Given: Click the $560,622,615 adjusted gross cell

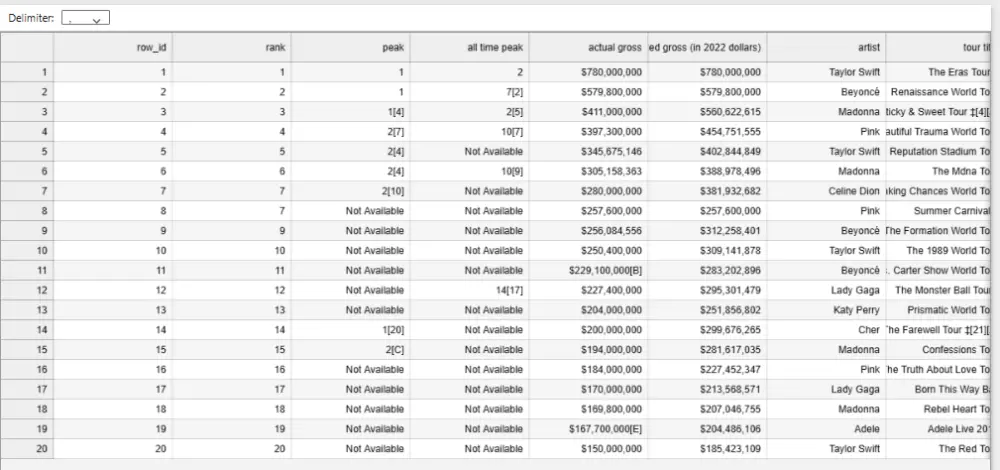Looking at the screenshot, I should pyautogui.click(x=707, y=112).
